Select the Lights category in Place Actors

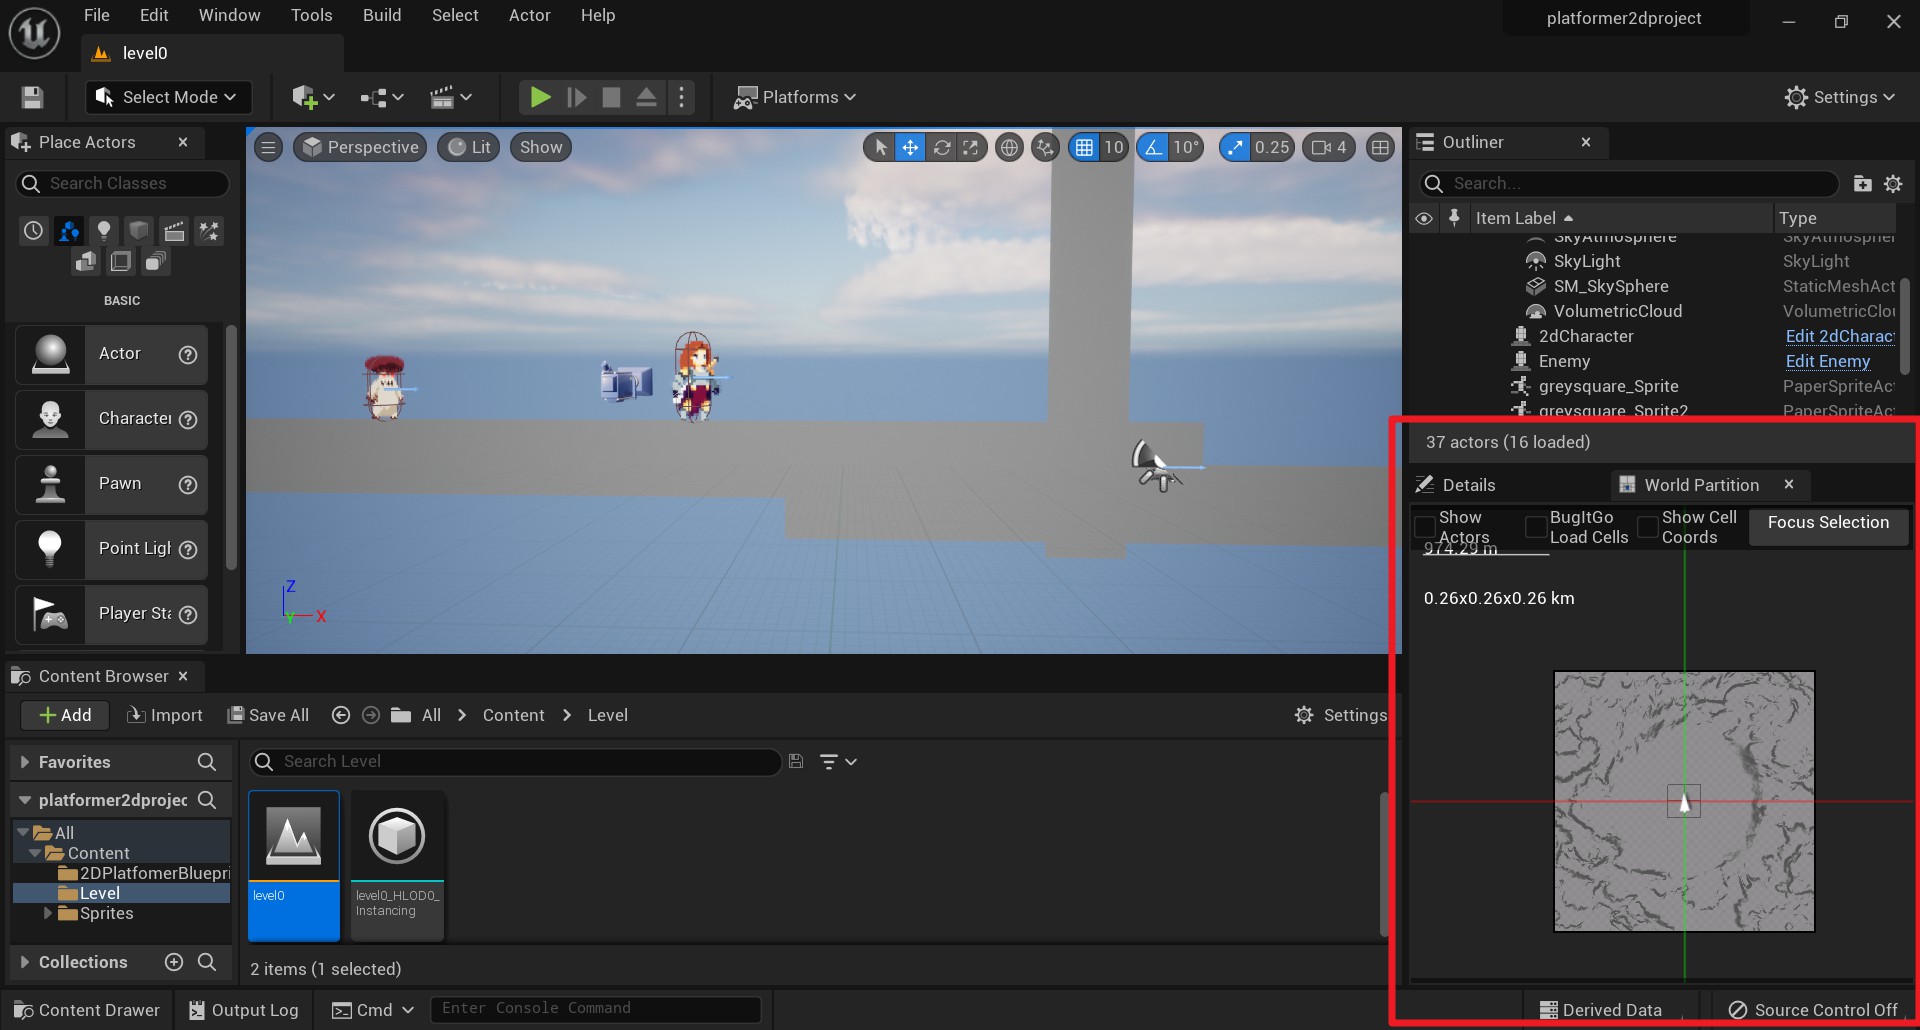coord(103,231)
